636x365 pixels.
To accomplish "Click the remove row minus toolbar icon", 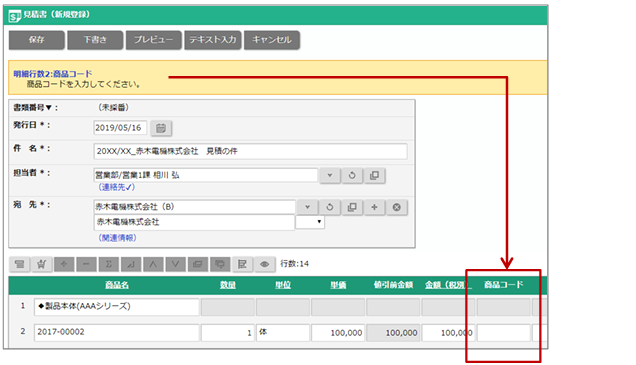I will 86,264.
